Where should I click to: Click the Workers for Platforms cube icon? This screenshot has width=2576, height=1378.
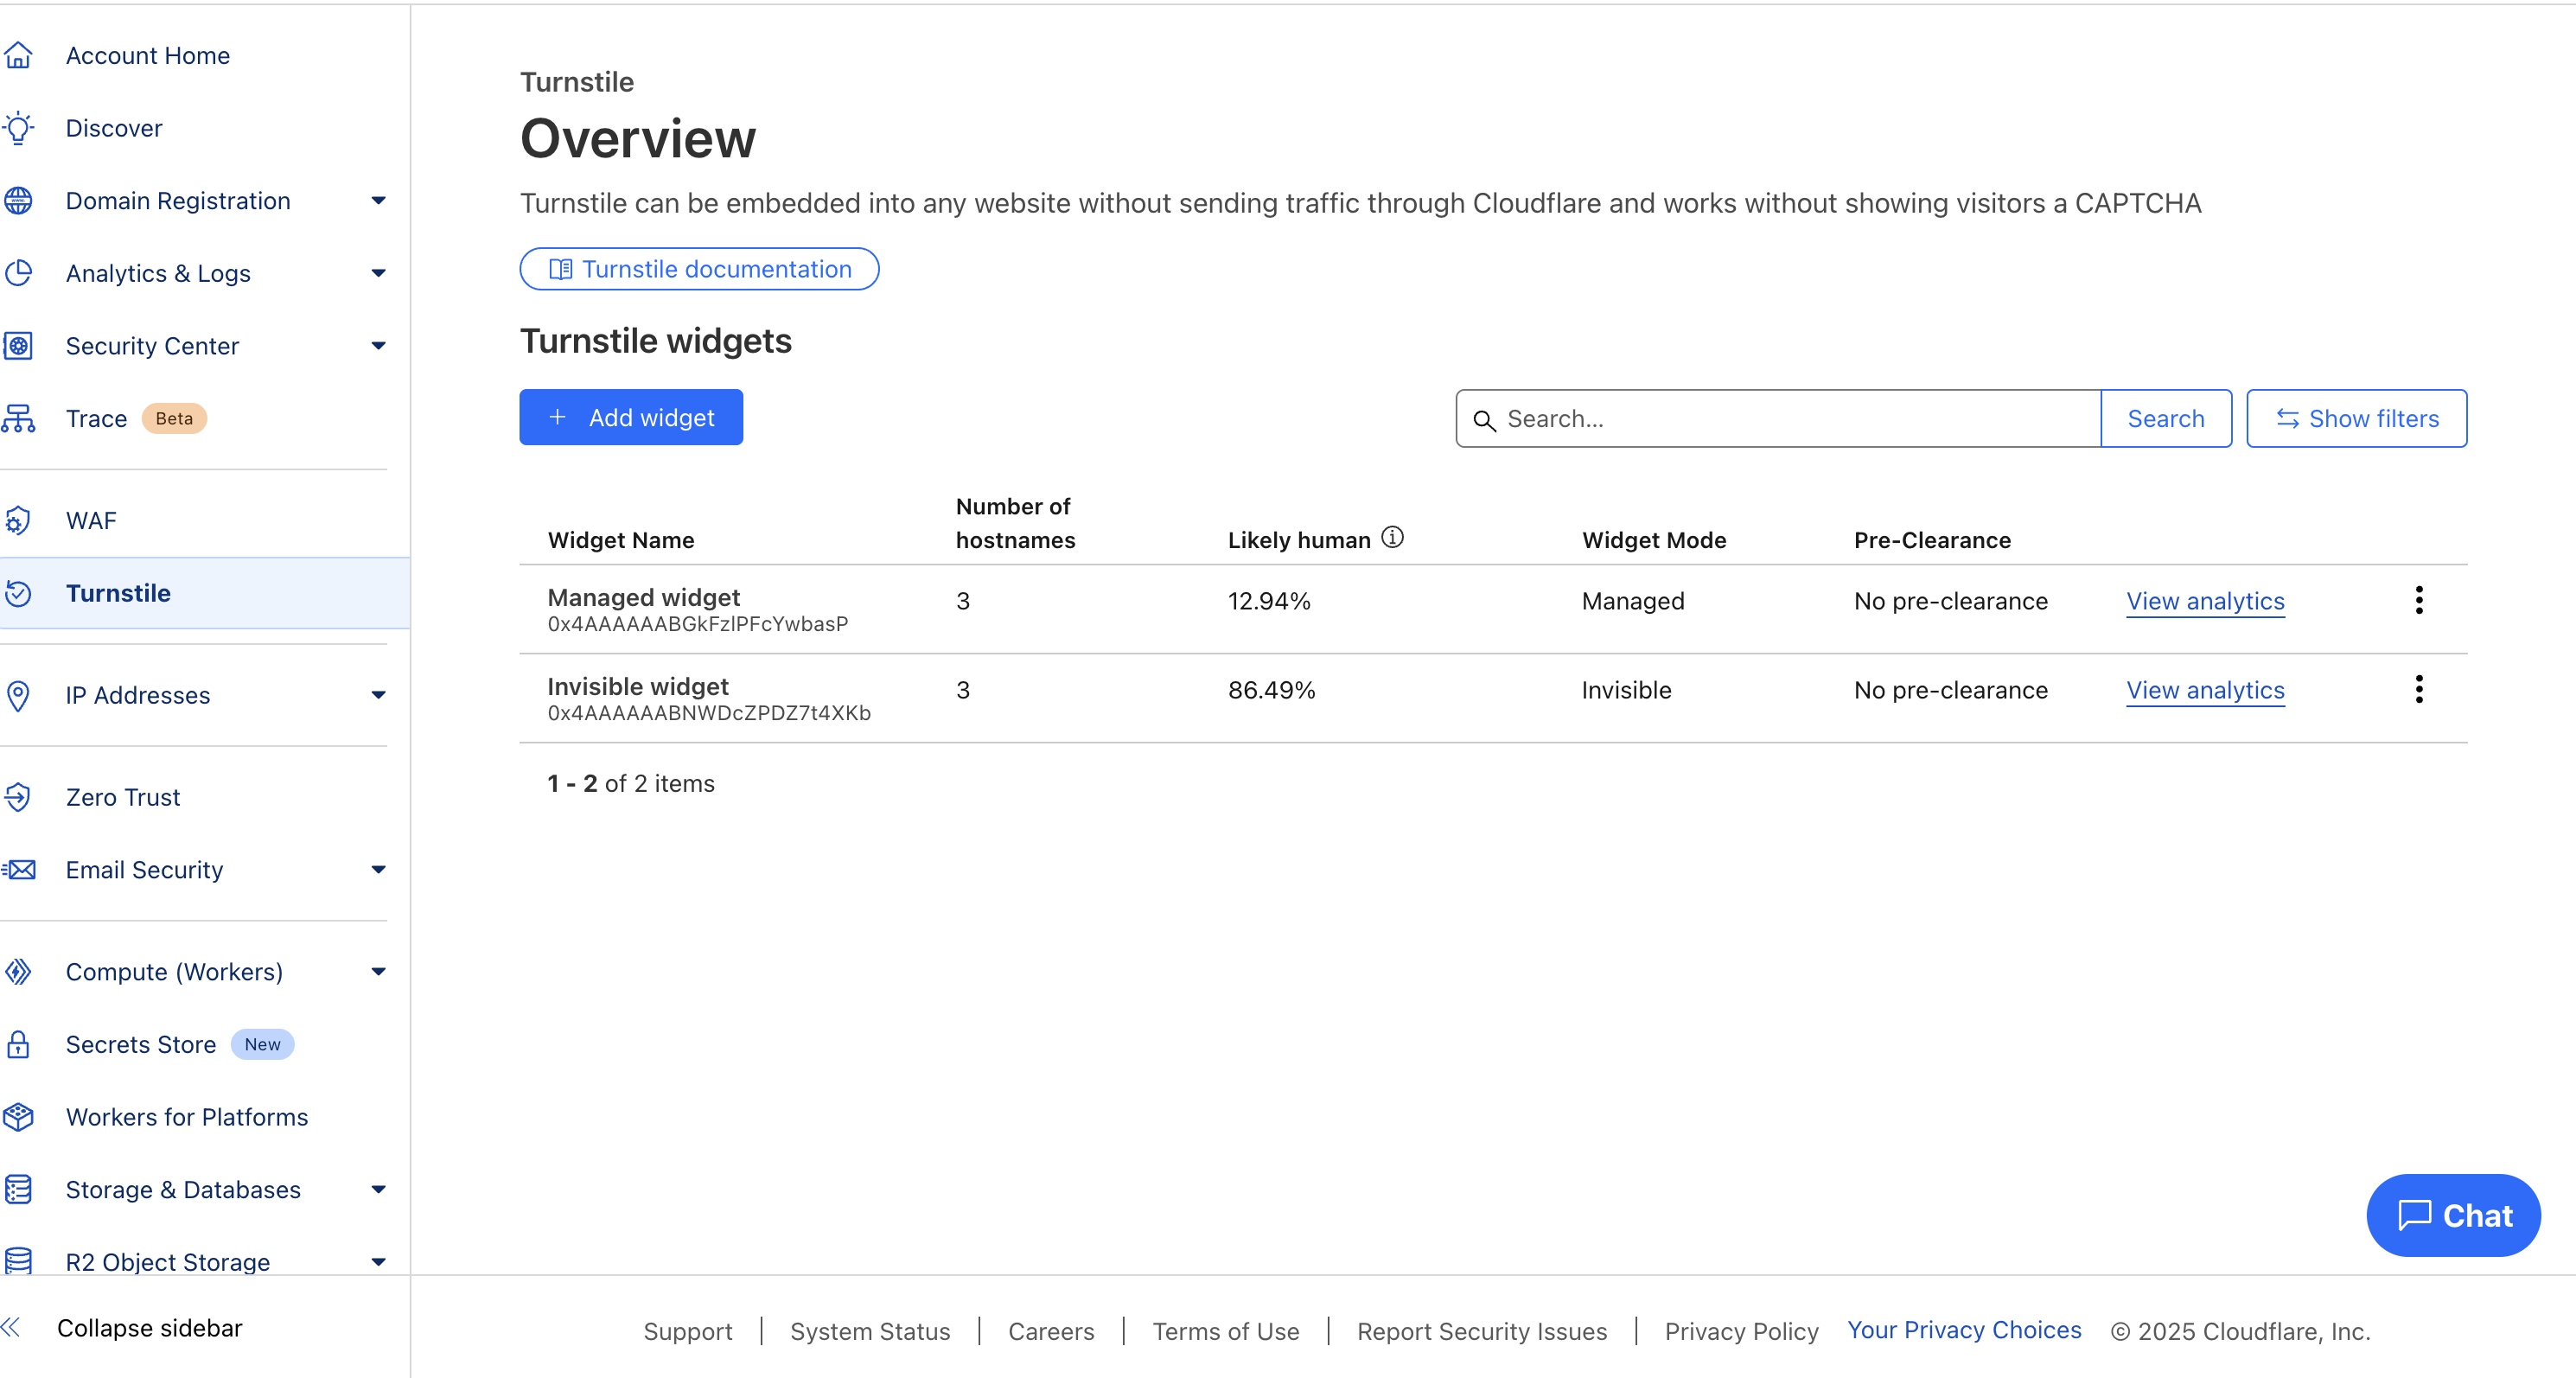(18, 1116)
